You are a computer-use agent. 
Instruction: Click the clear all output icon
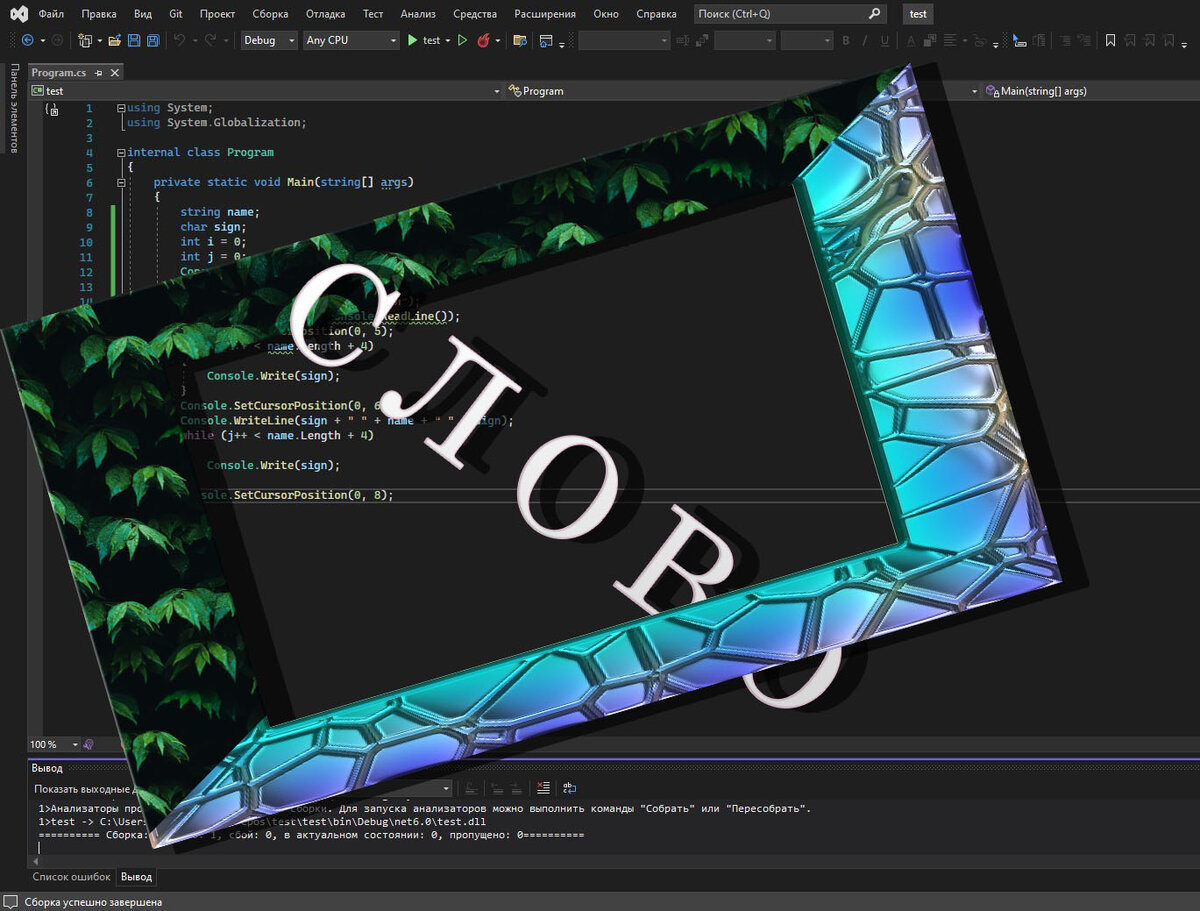click(543, 788)
